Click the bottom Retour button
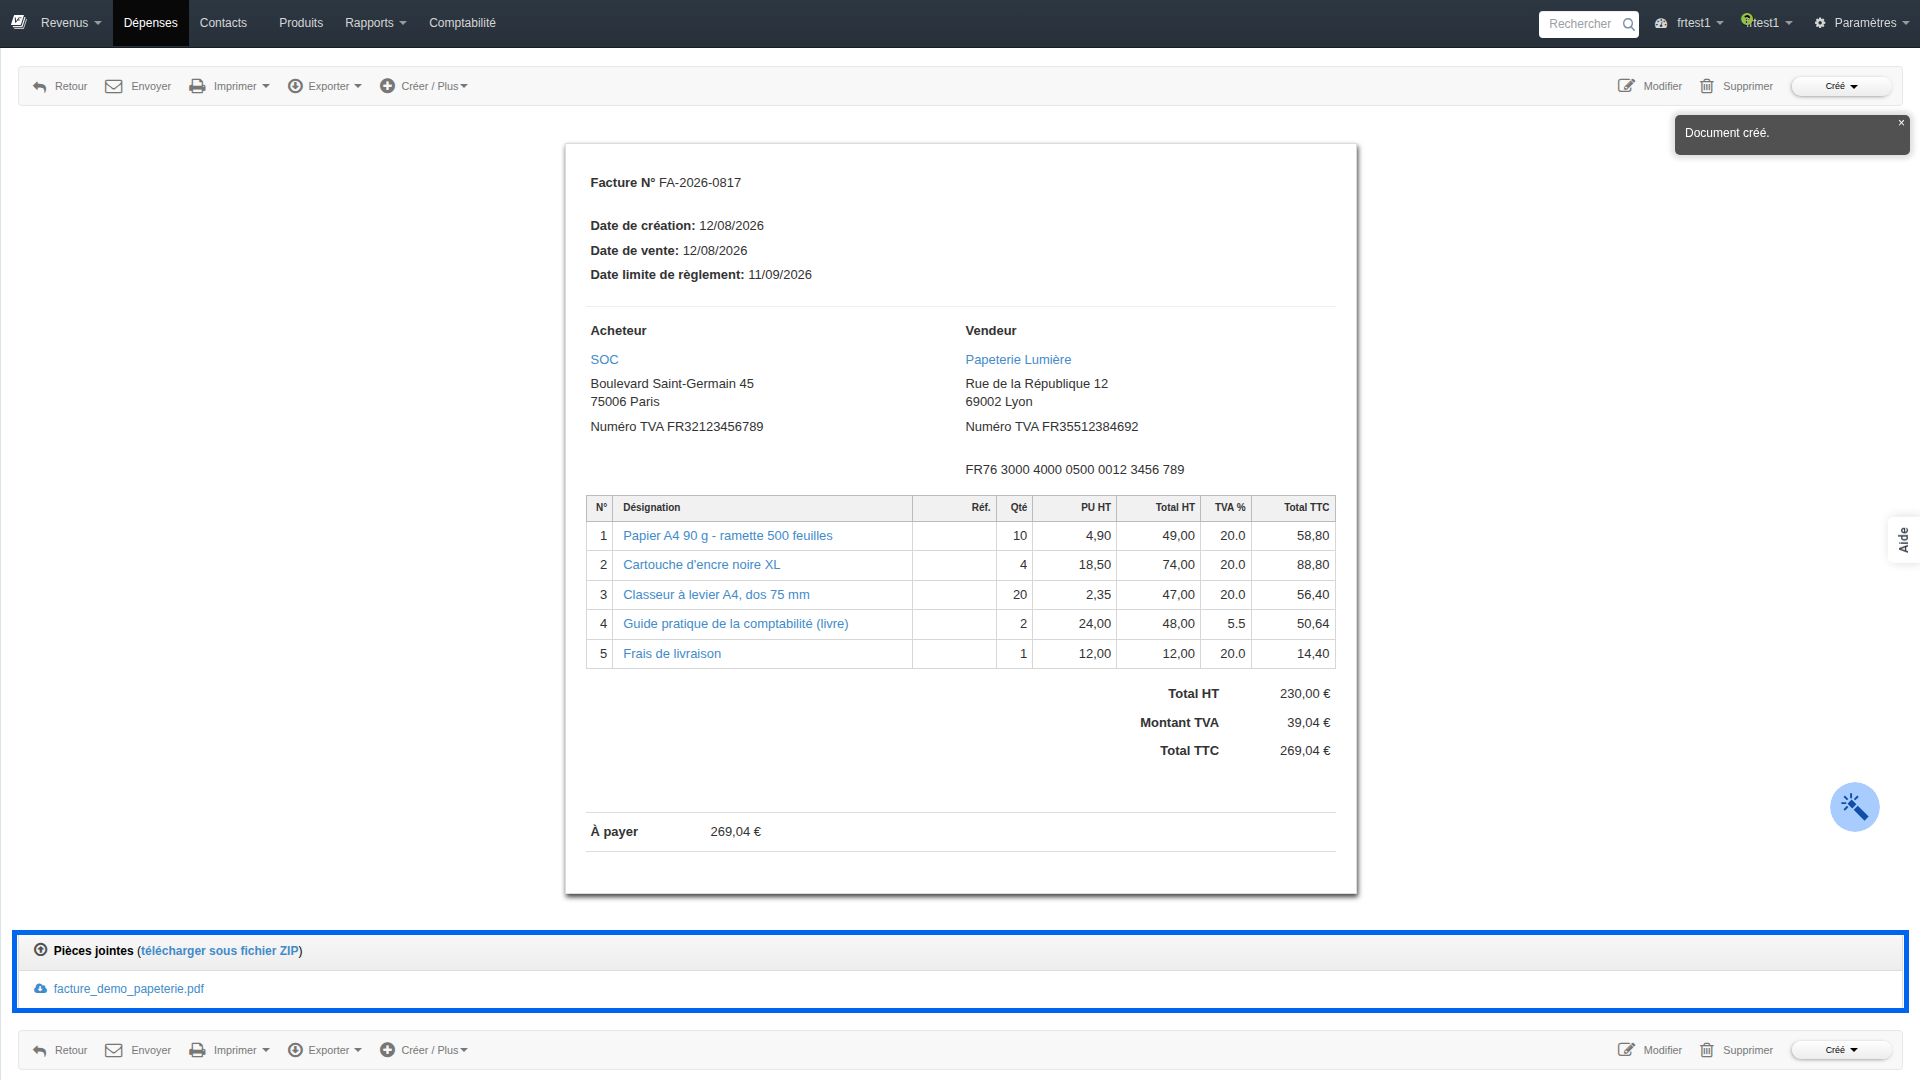This screenshot has width=1920, height=1080. pyautogui.click(x=60, y=1051)
